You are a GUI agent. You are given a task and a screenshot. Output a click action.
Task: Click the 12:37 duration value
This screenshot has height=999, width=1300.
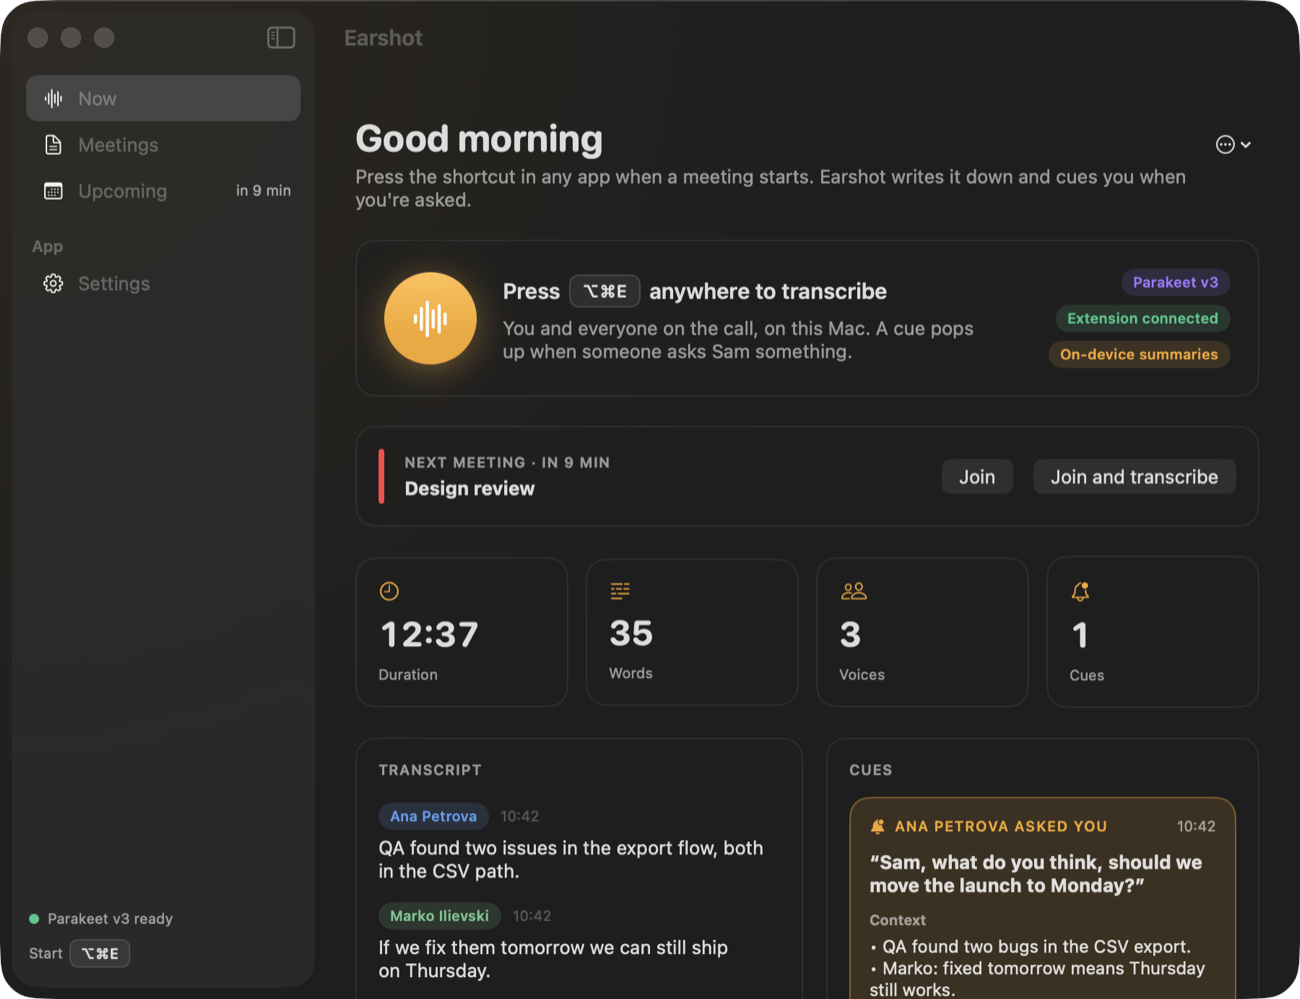click(429, 634)
